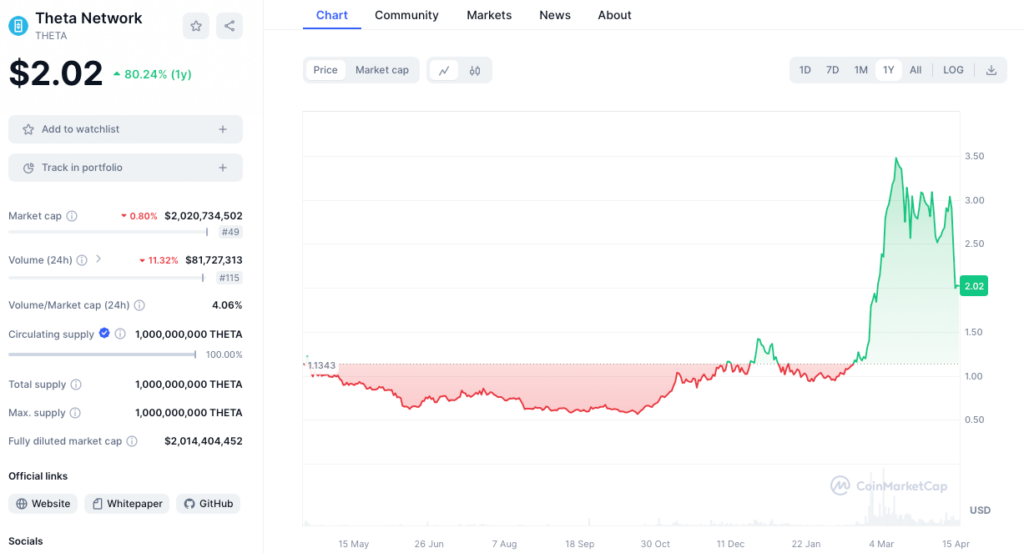This screenshot has height=553, width=1024.
Task: Click the plus icon on Track in portfolio
Action: tap(223, 168)
